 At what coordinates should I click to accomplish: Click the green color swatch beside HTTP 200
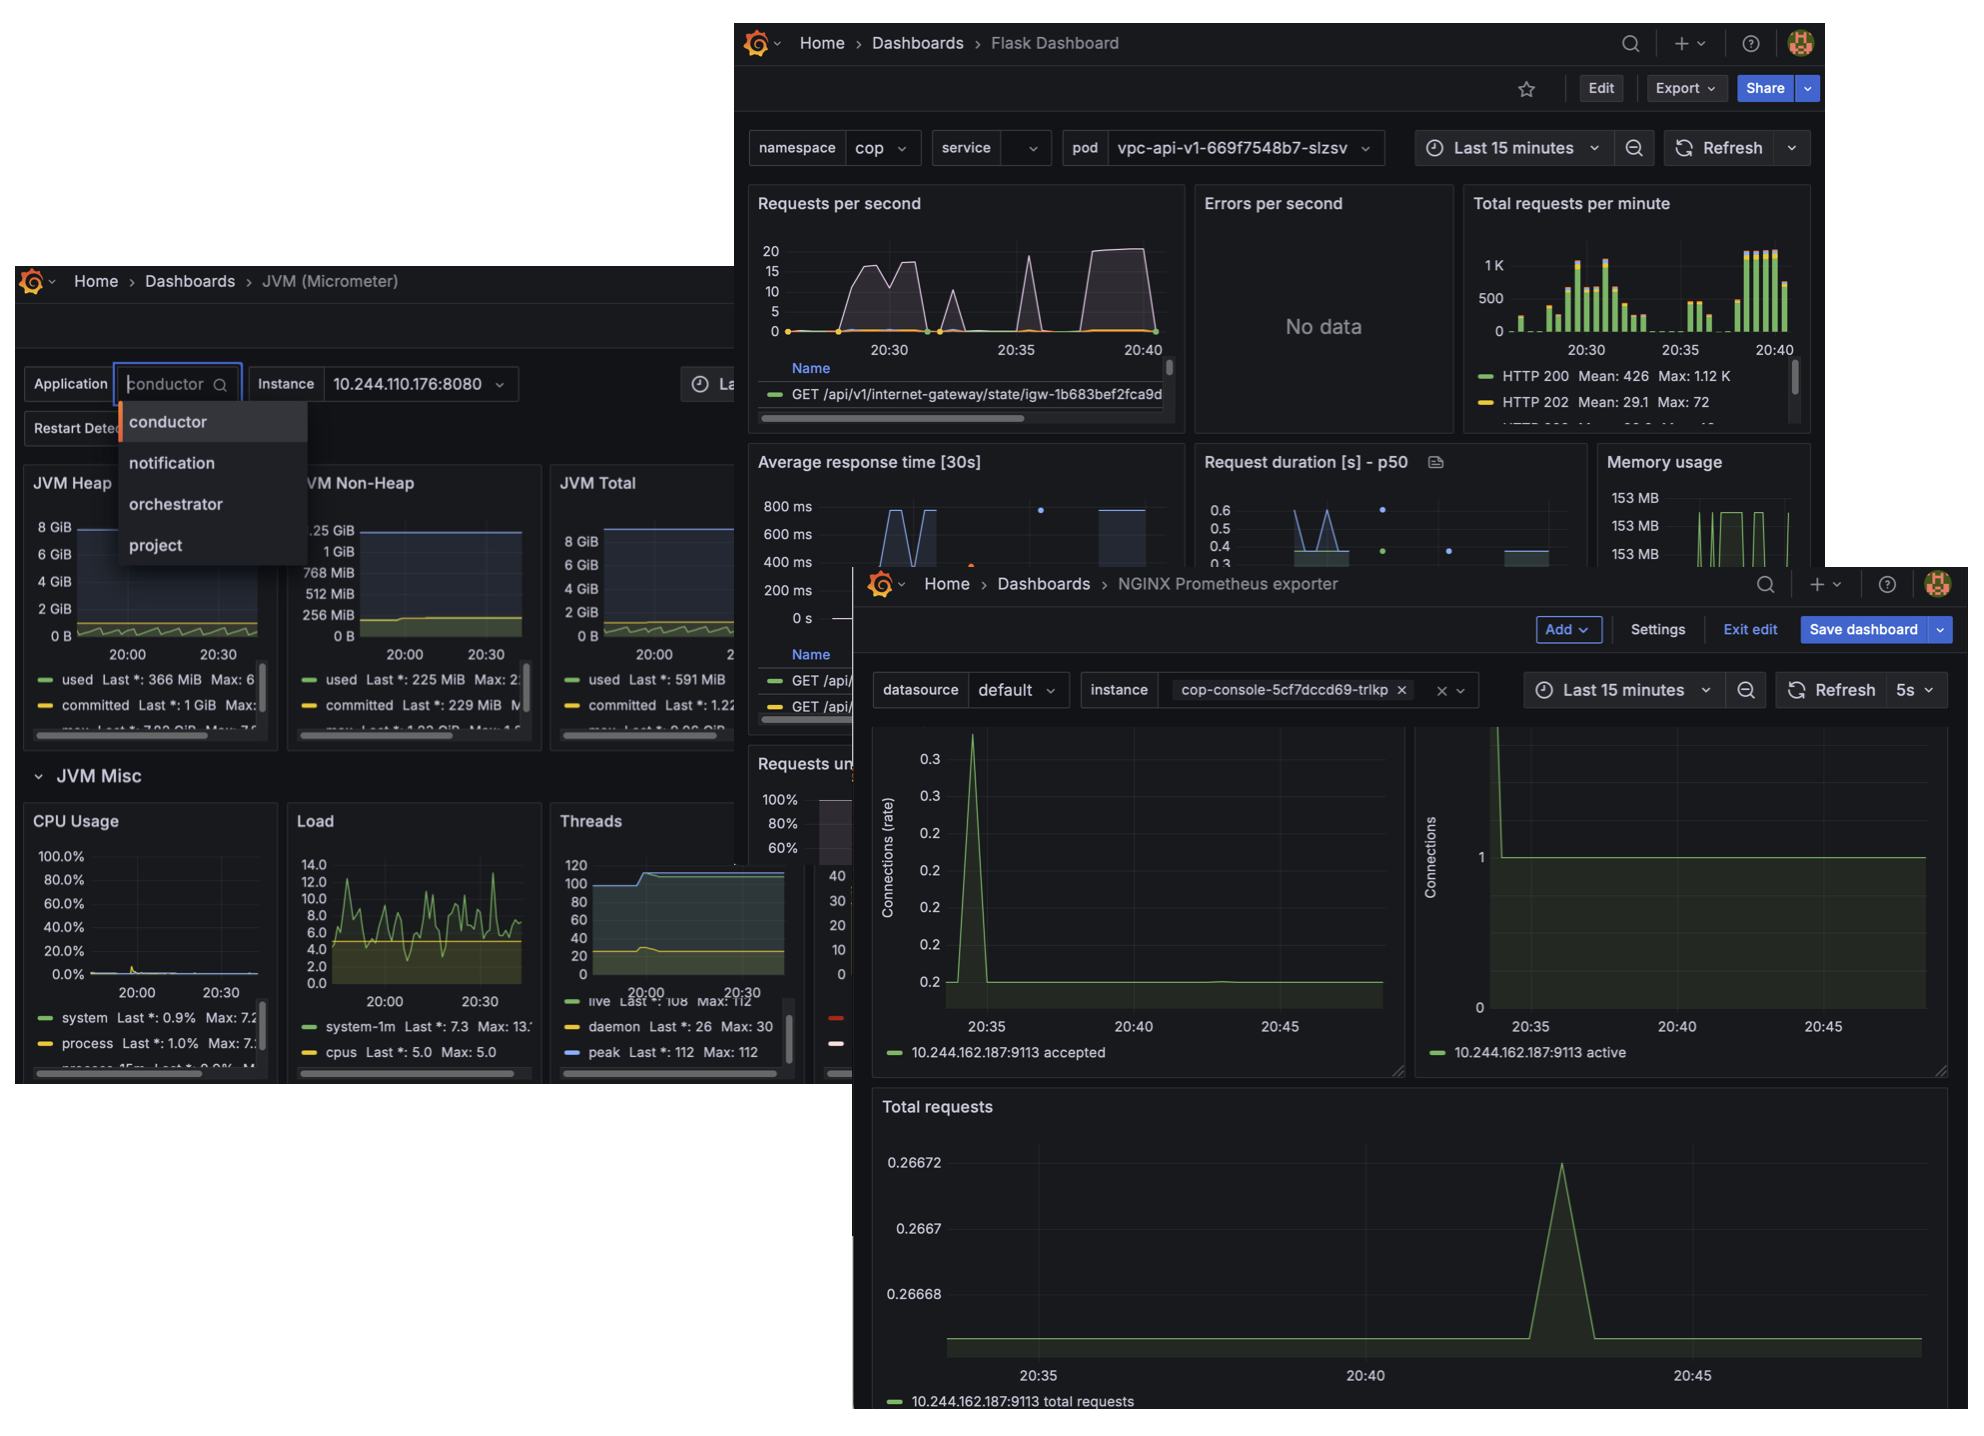(1484, 376)
